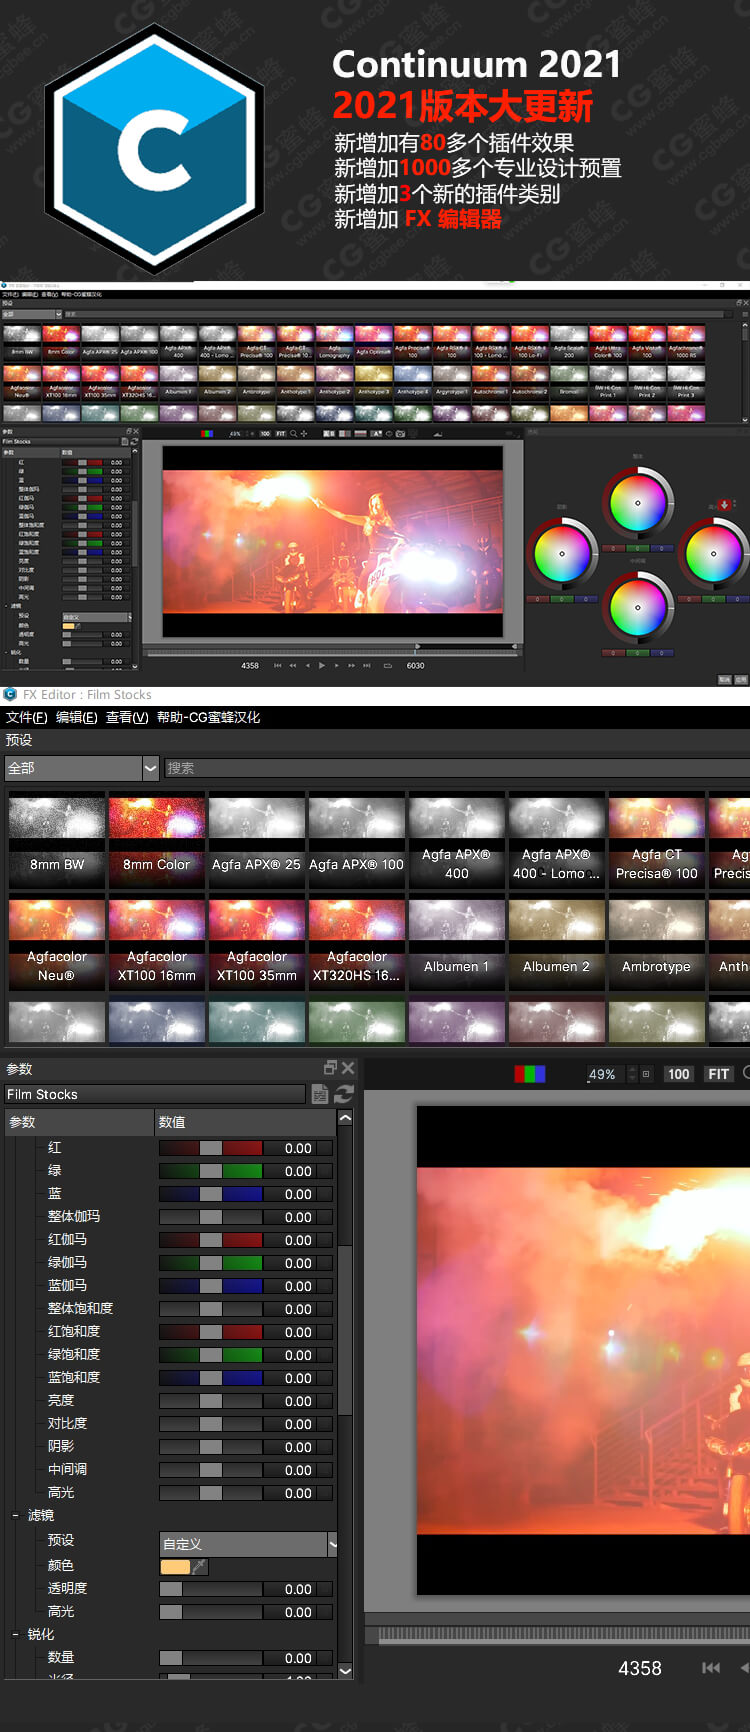Click the 参数 panel title in the enlarged view
This screenshot has height=1732, width=750.
(x=19, y=1069)
